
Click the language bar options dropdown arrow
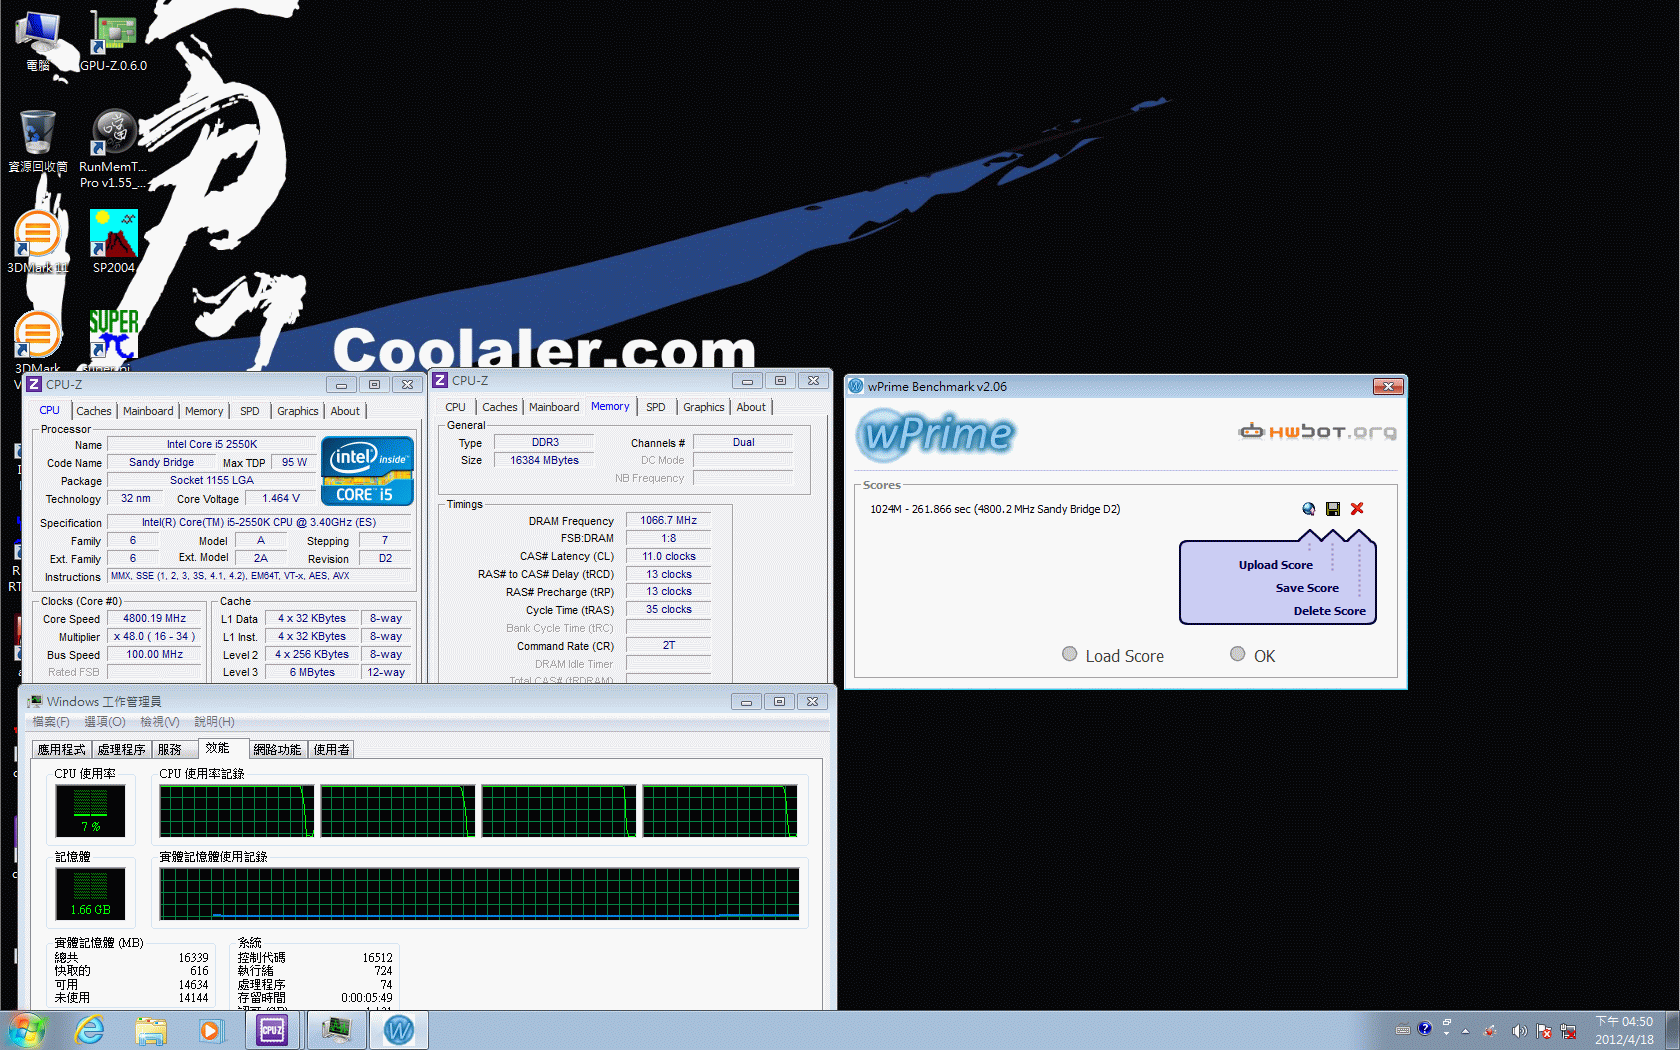click(x=1446, y=1033)
